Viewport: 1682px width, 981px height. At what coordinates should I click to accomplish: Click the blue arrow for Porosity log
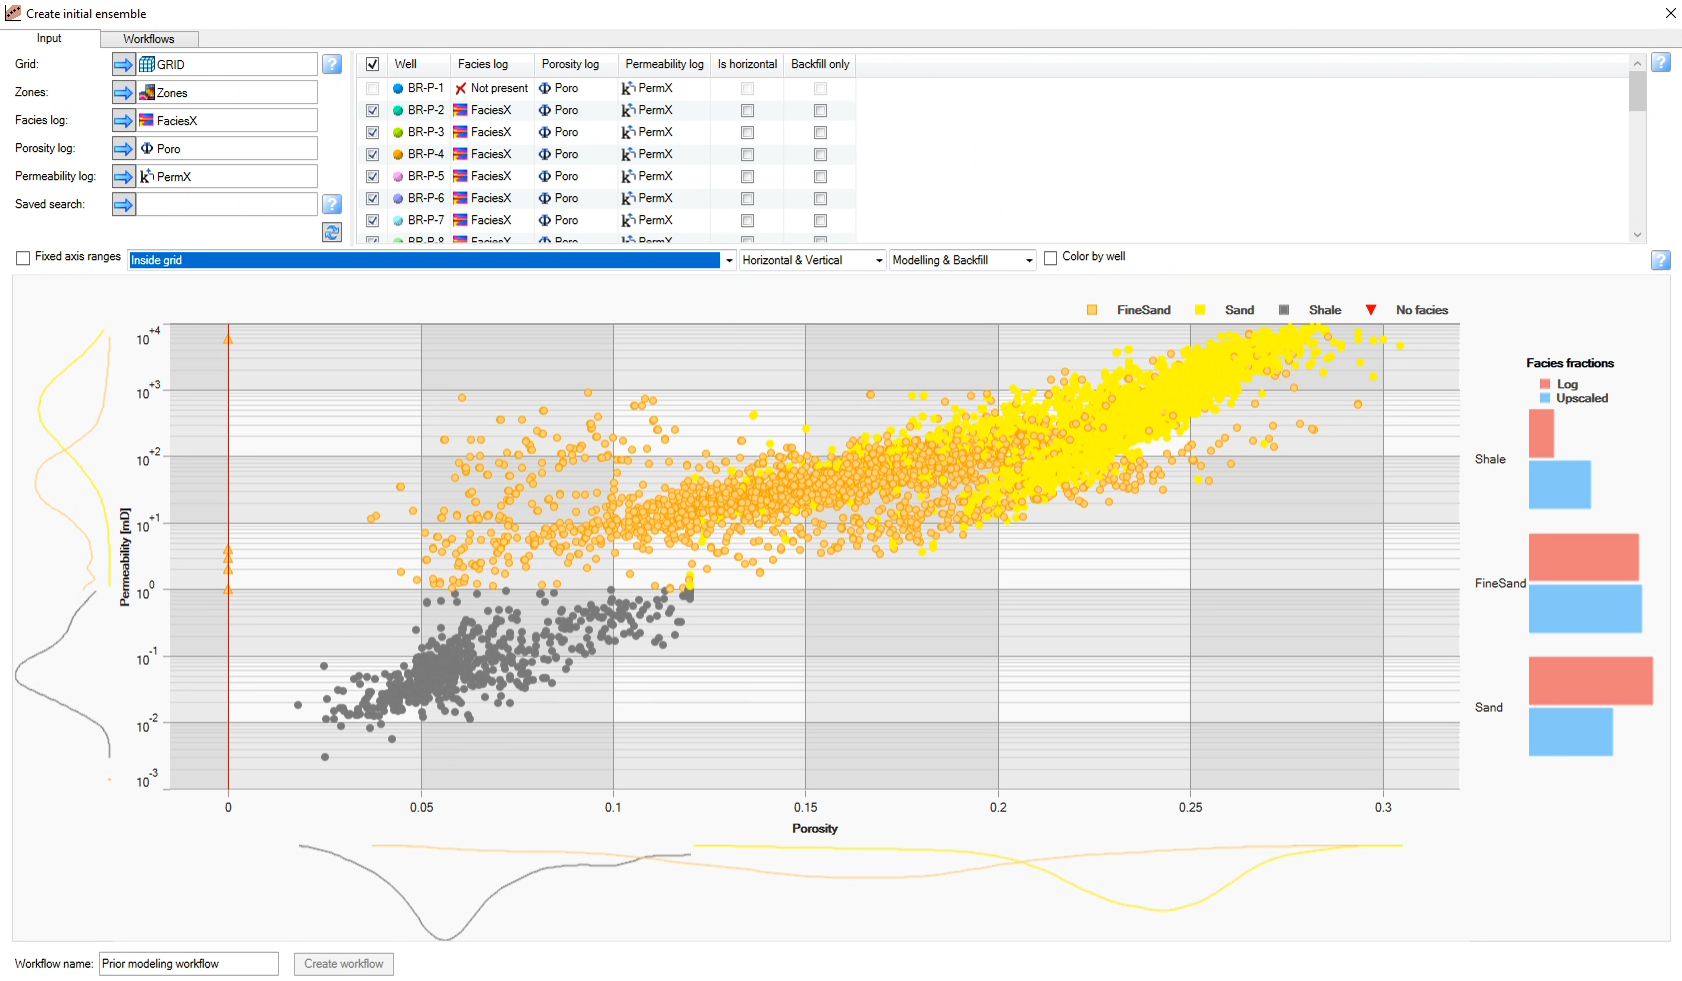pos(123,149)
